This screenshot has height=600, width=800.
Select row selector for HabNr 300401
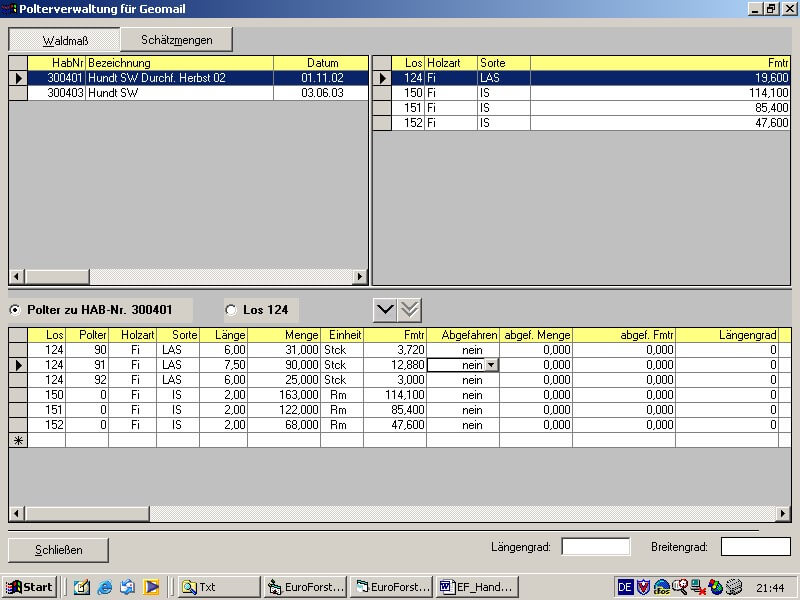18,78
